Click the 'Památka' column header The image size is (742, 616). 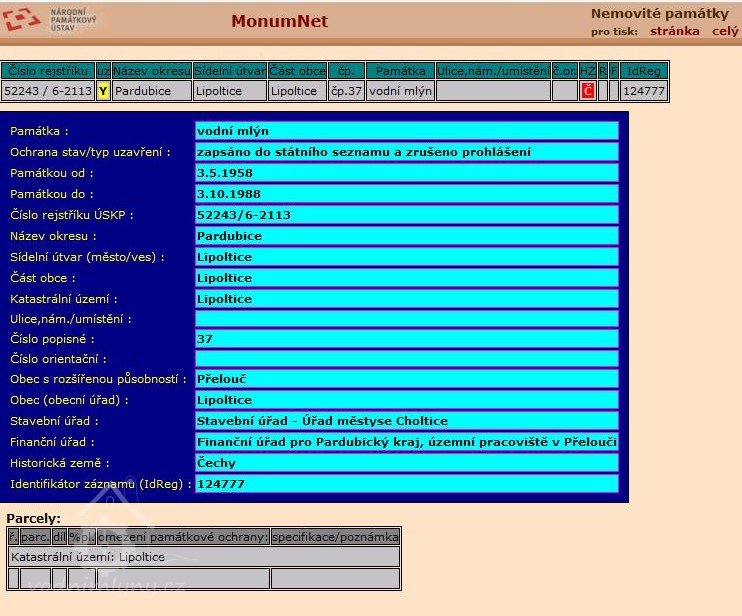click(x=400, y=71)
